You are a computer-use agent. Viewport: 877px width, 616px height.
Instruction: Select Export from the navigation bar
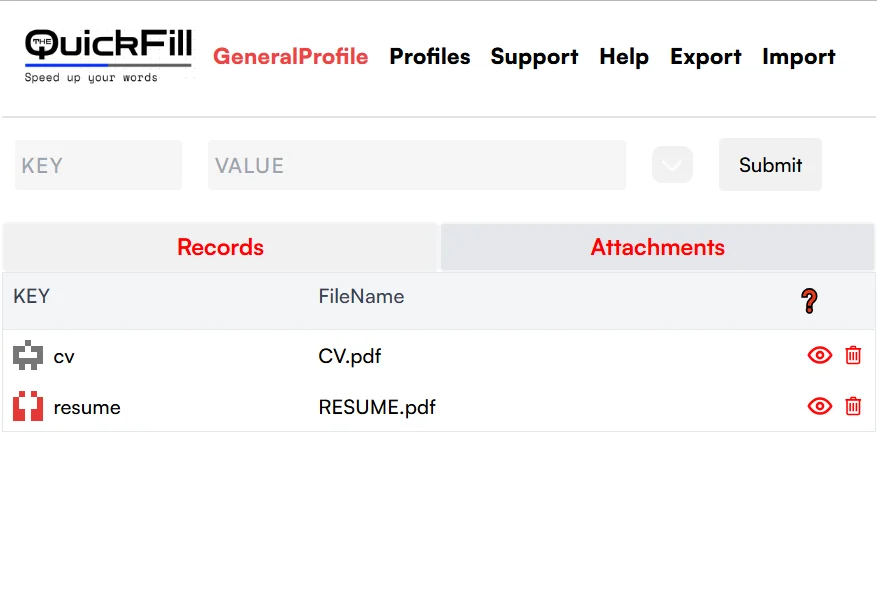tap(706, 57)
